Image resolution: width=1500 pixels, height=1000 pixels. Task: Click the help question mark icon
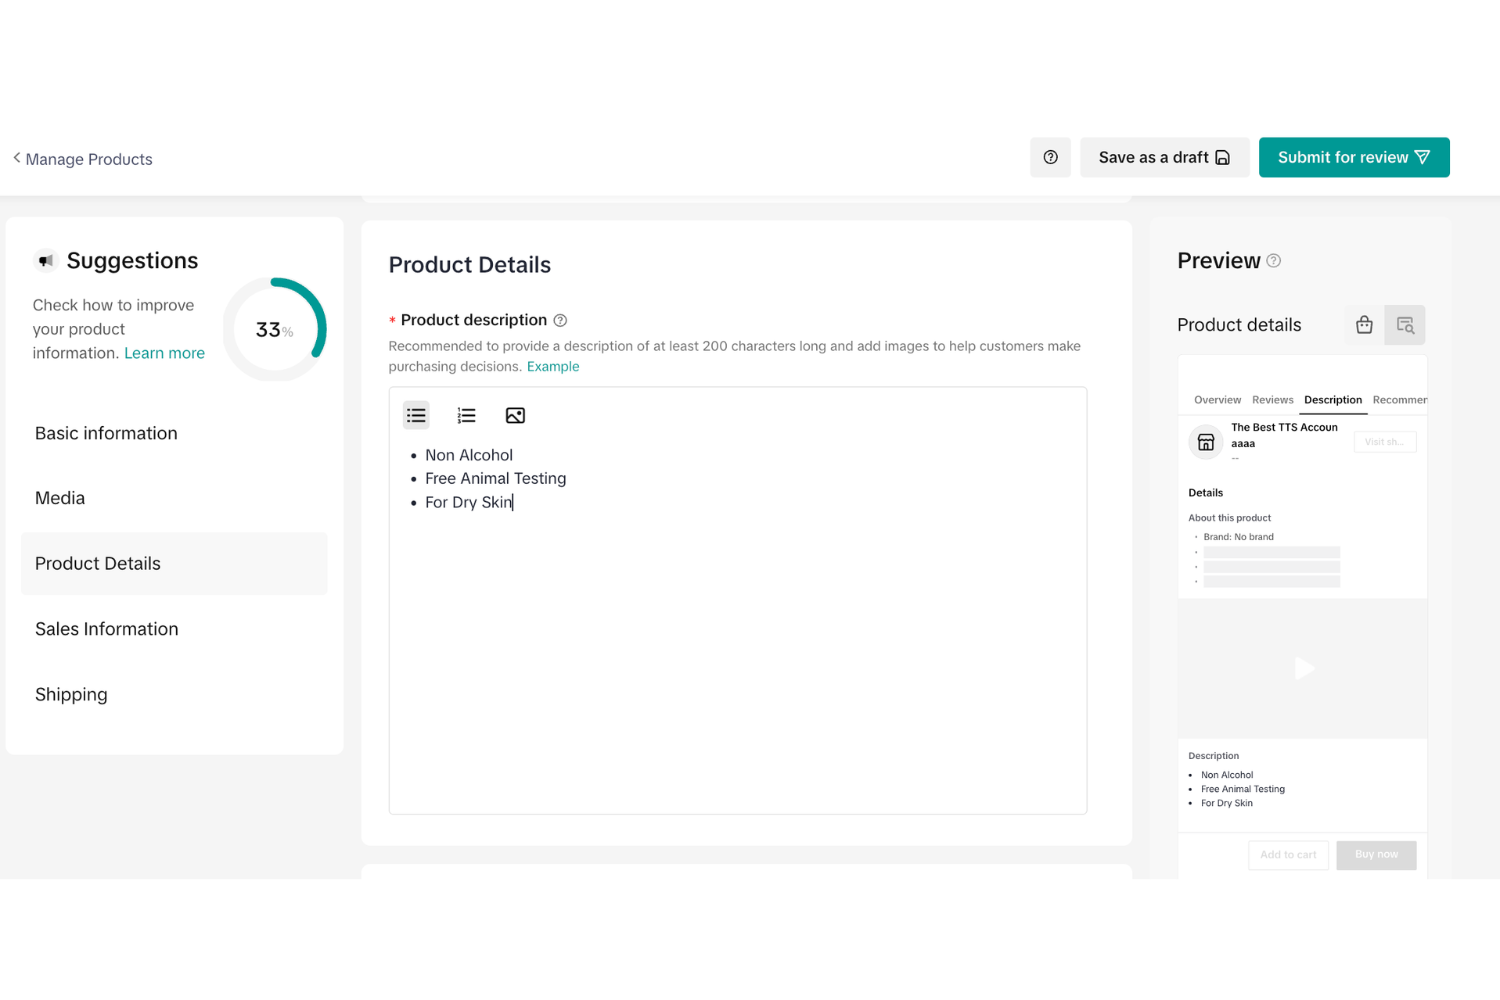[x=1050, y=157]
